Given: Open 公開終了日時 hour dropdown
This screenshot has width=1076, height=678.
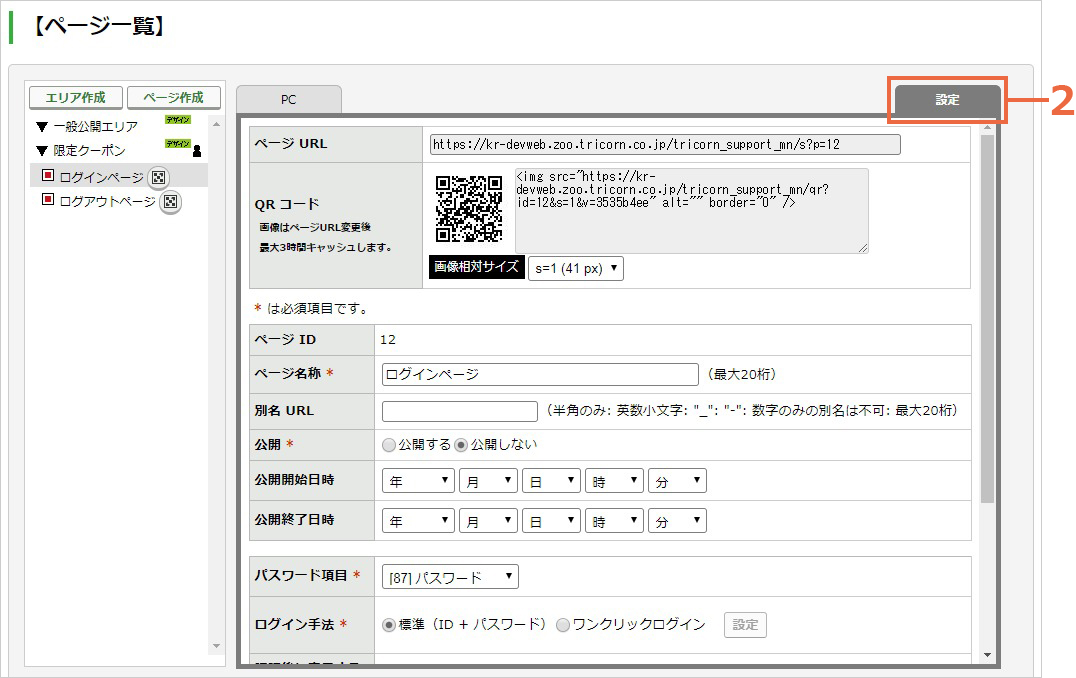Looking at the screenshot, I should (614, 521).
